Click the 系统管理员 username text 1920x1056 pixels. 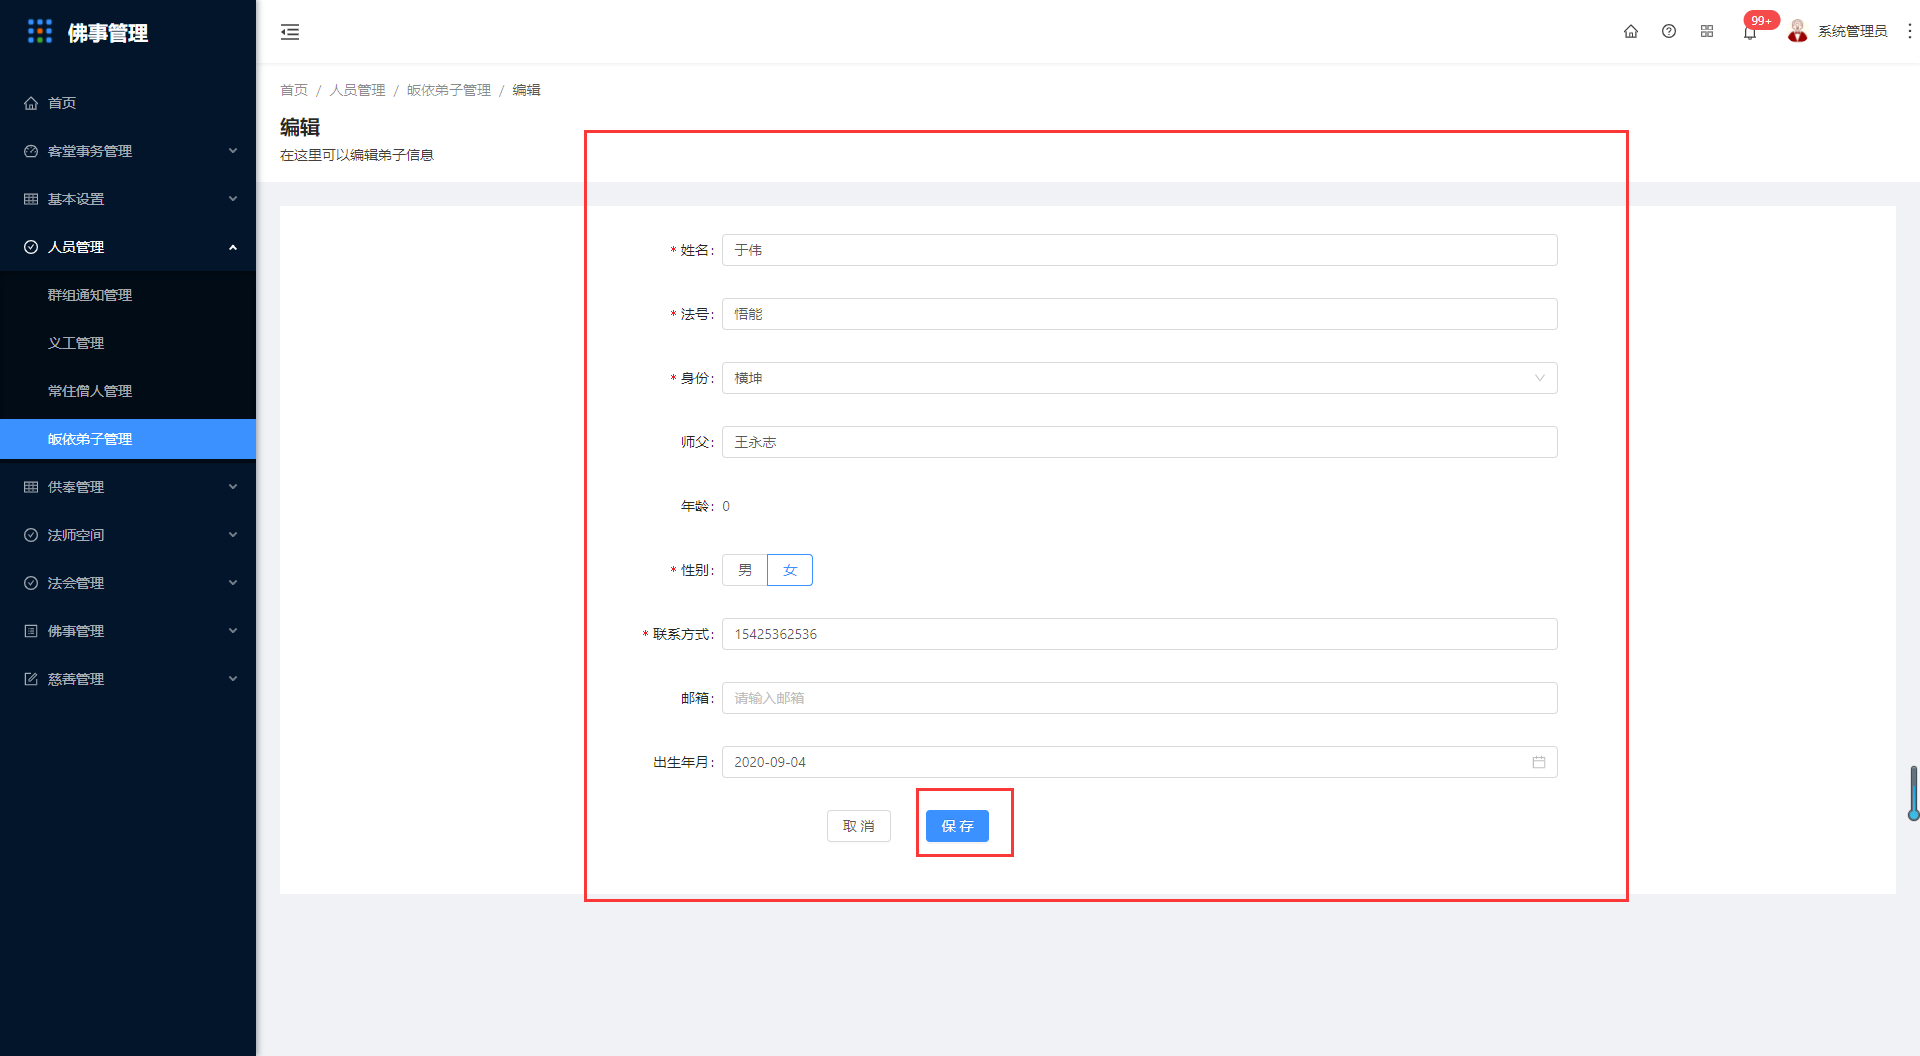coord(1852,32)
